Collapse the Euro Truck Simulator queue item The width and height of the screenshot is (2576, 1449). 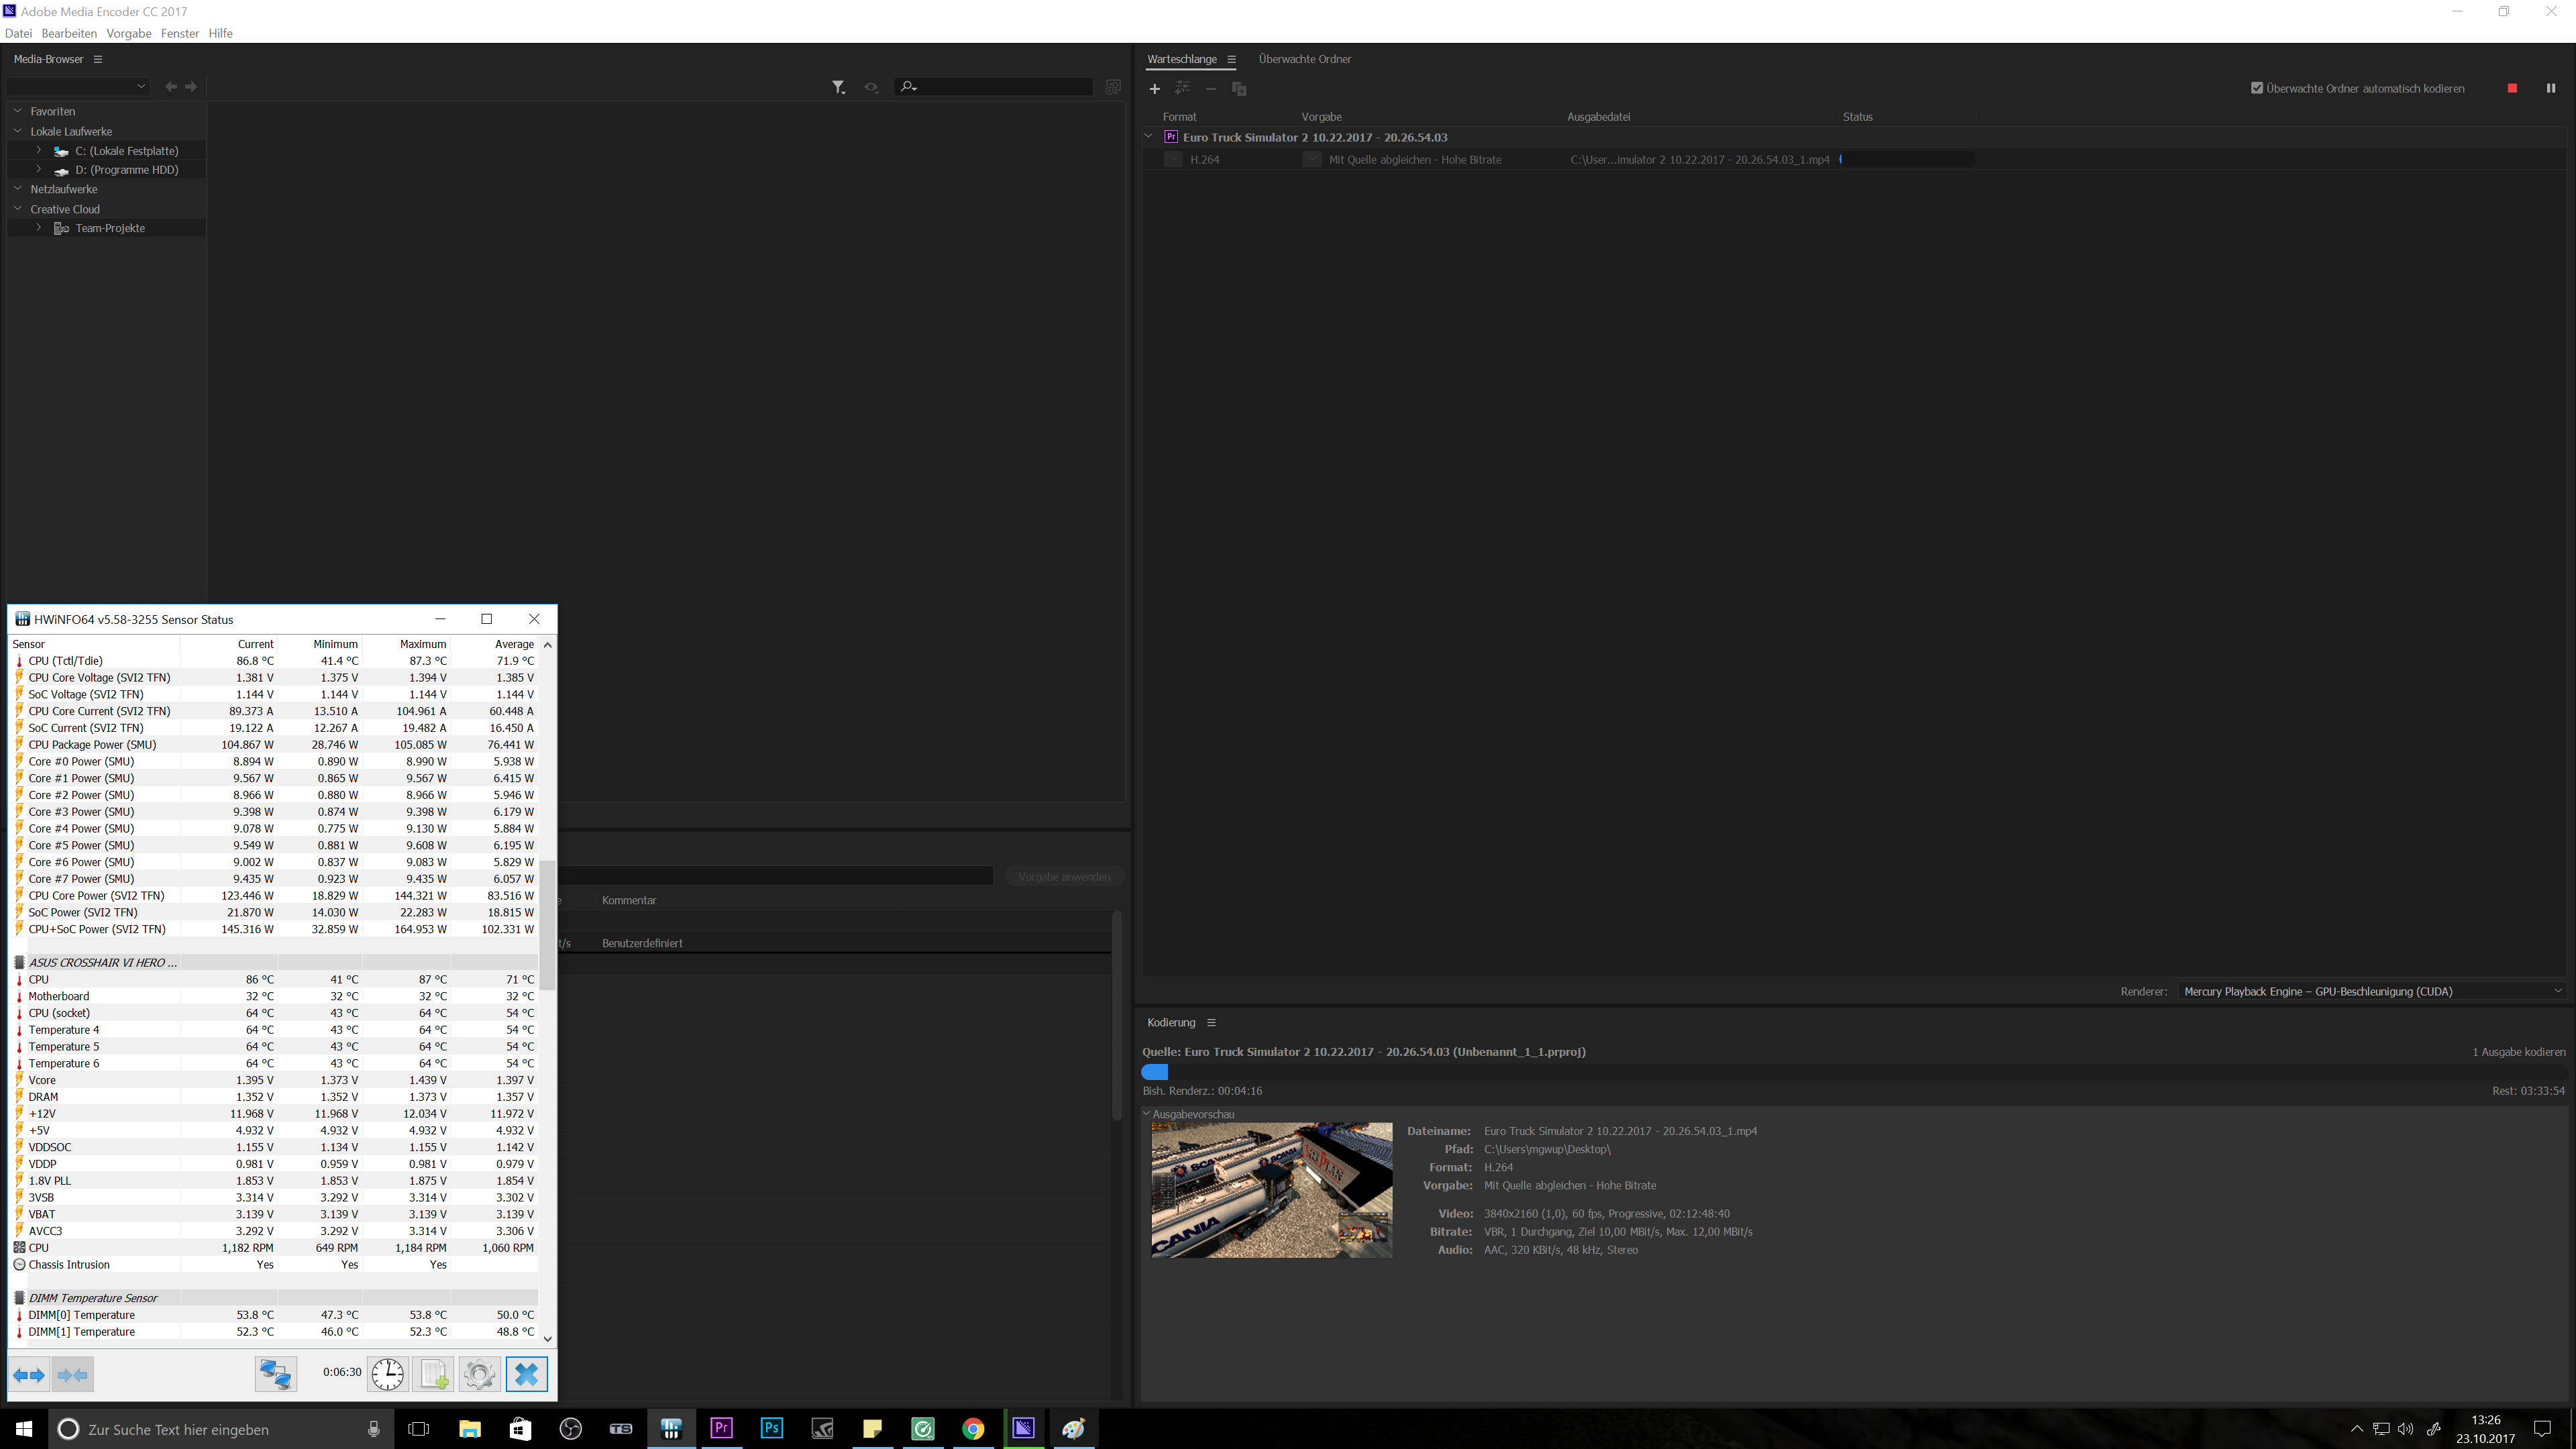(1148, 137)
